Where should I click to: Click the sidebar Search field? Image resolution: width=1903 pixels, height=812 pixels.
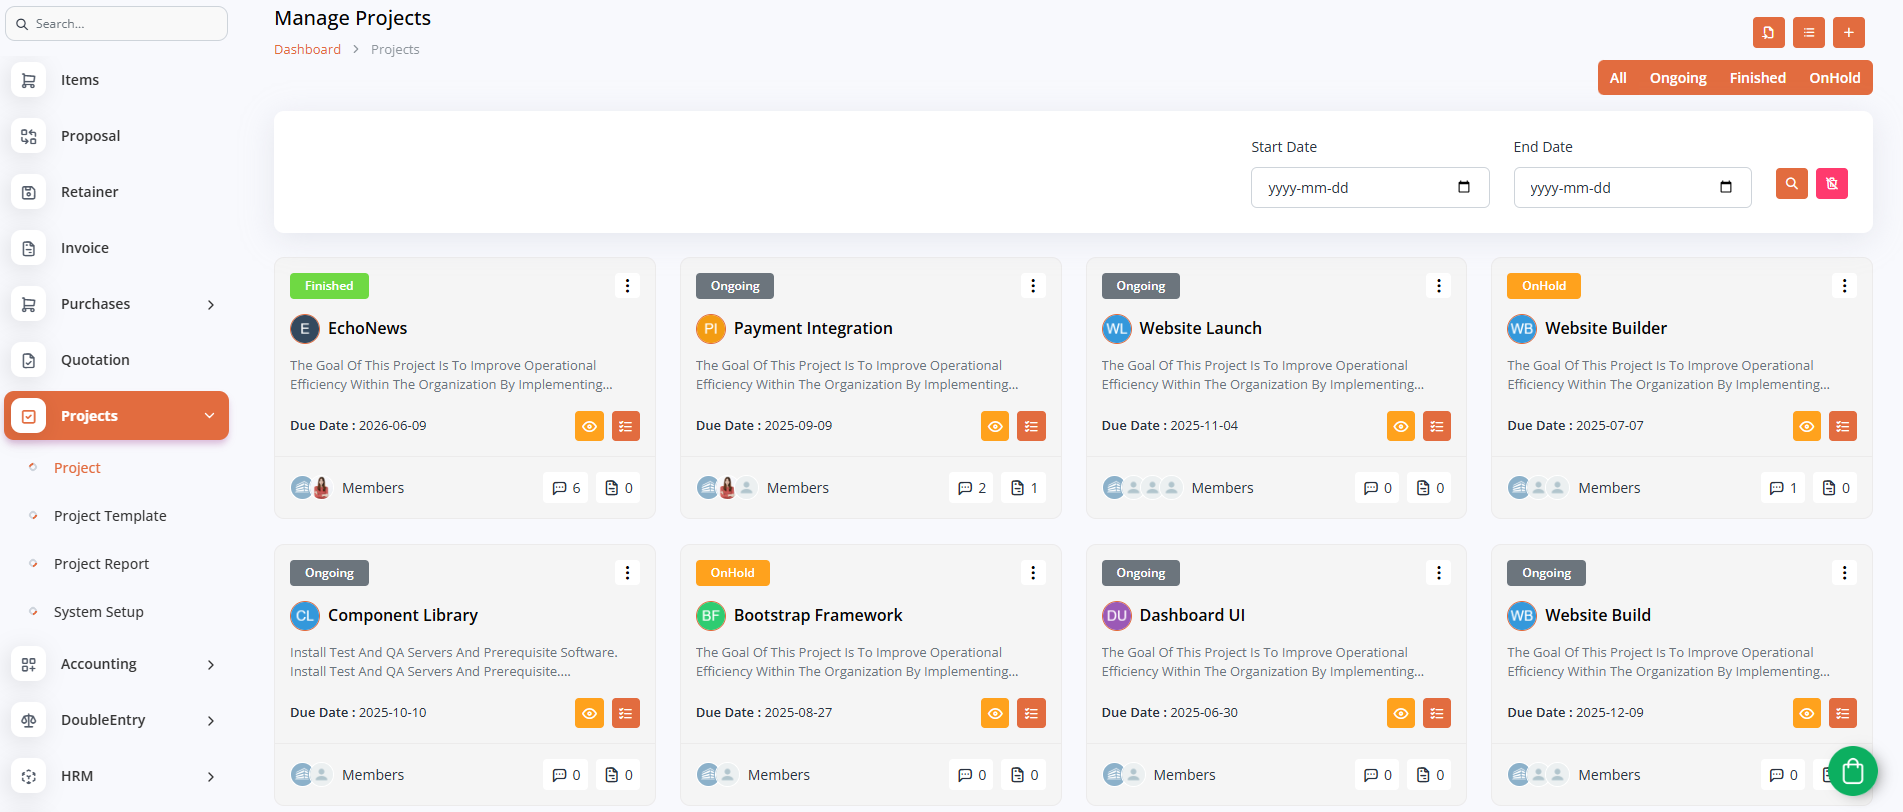tap(117, 24)
